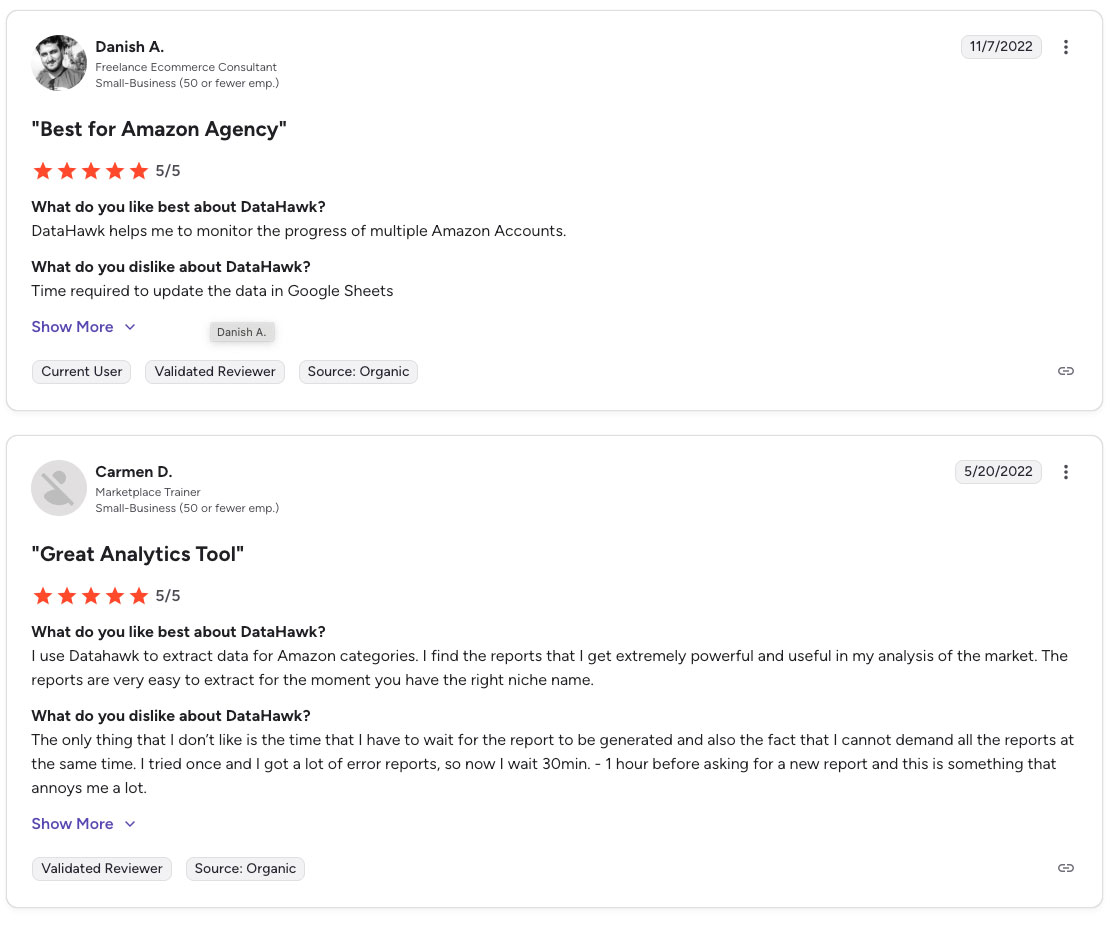Expand Show More on Carmen D.'s review
Image resolution: width=1110 pixels, height=926 pixels.
coord(72,824)
